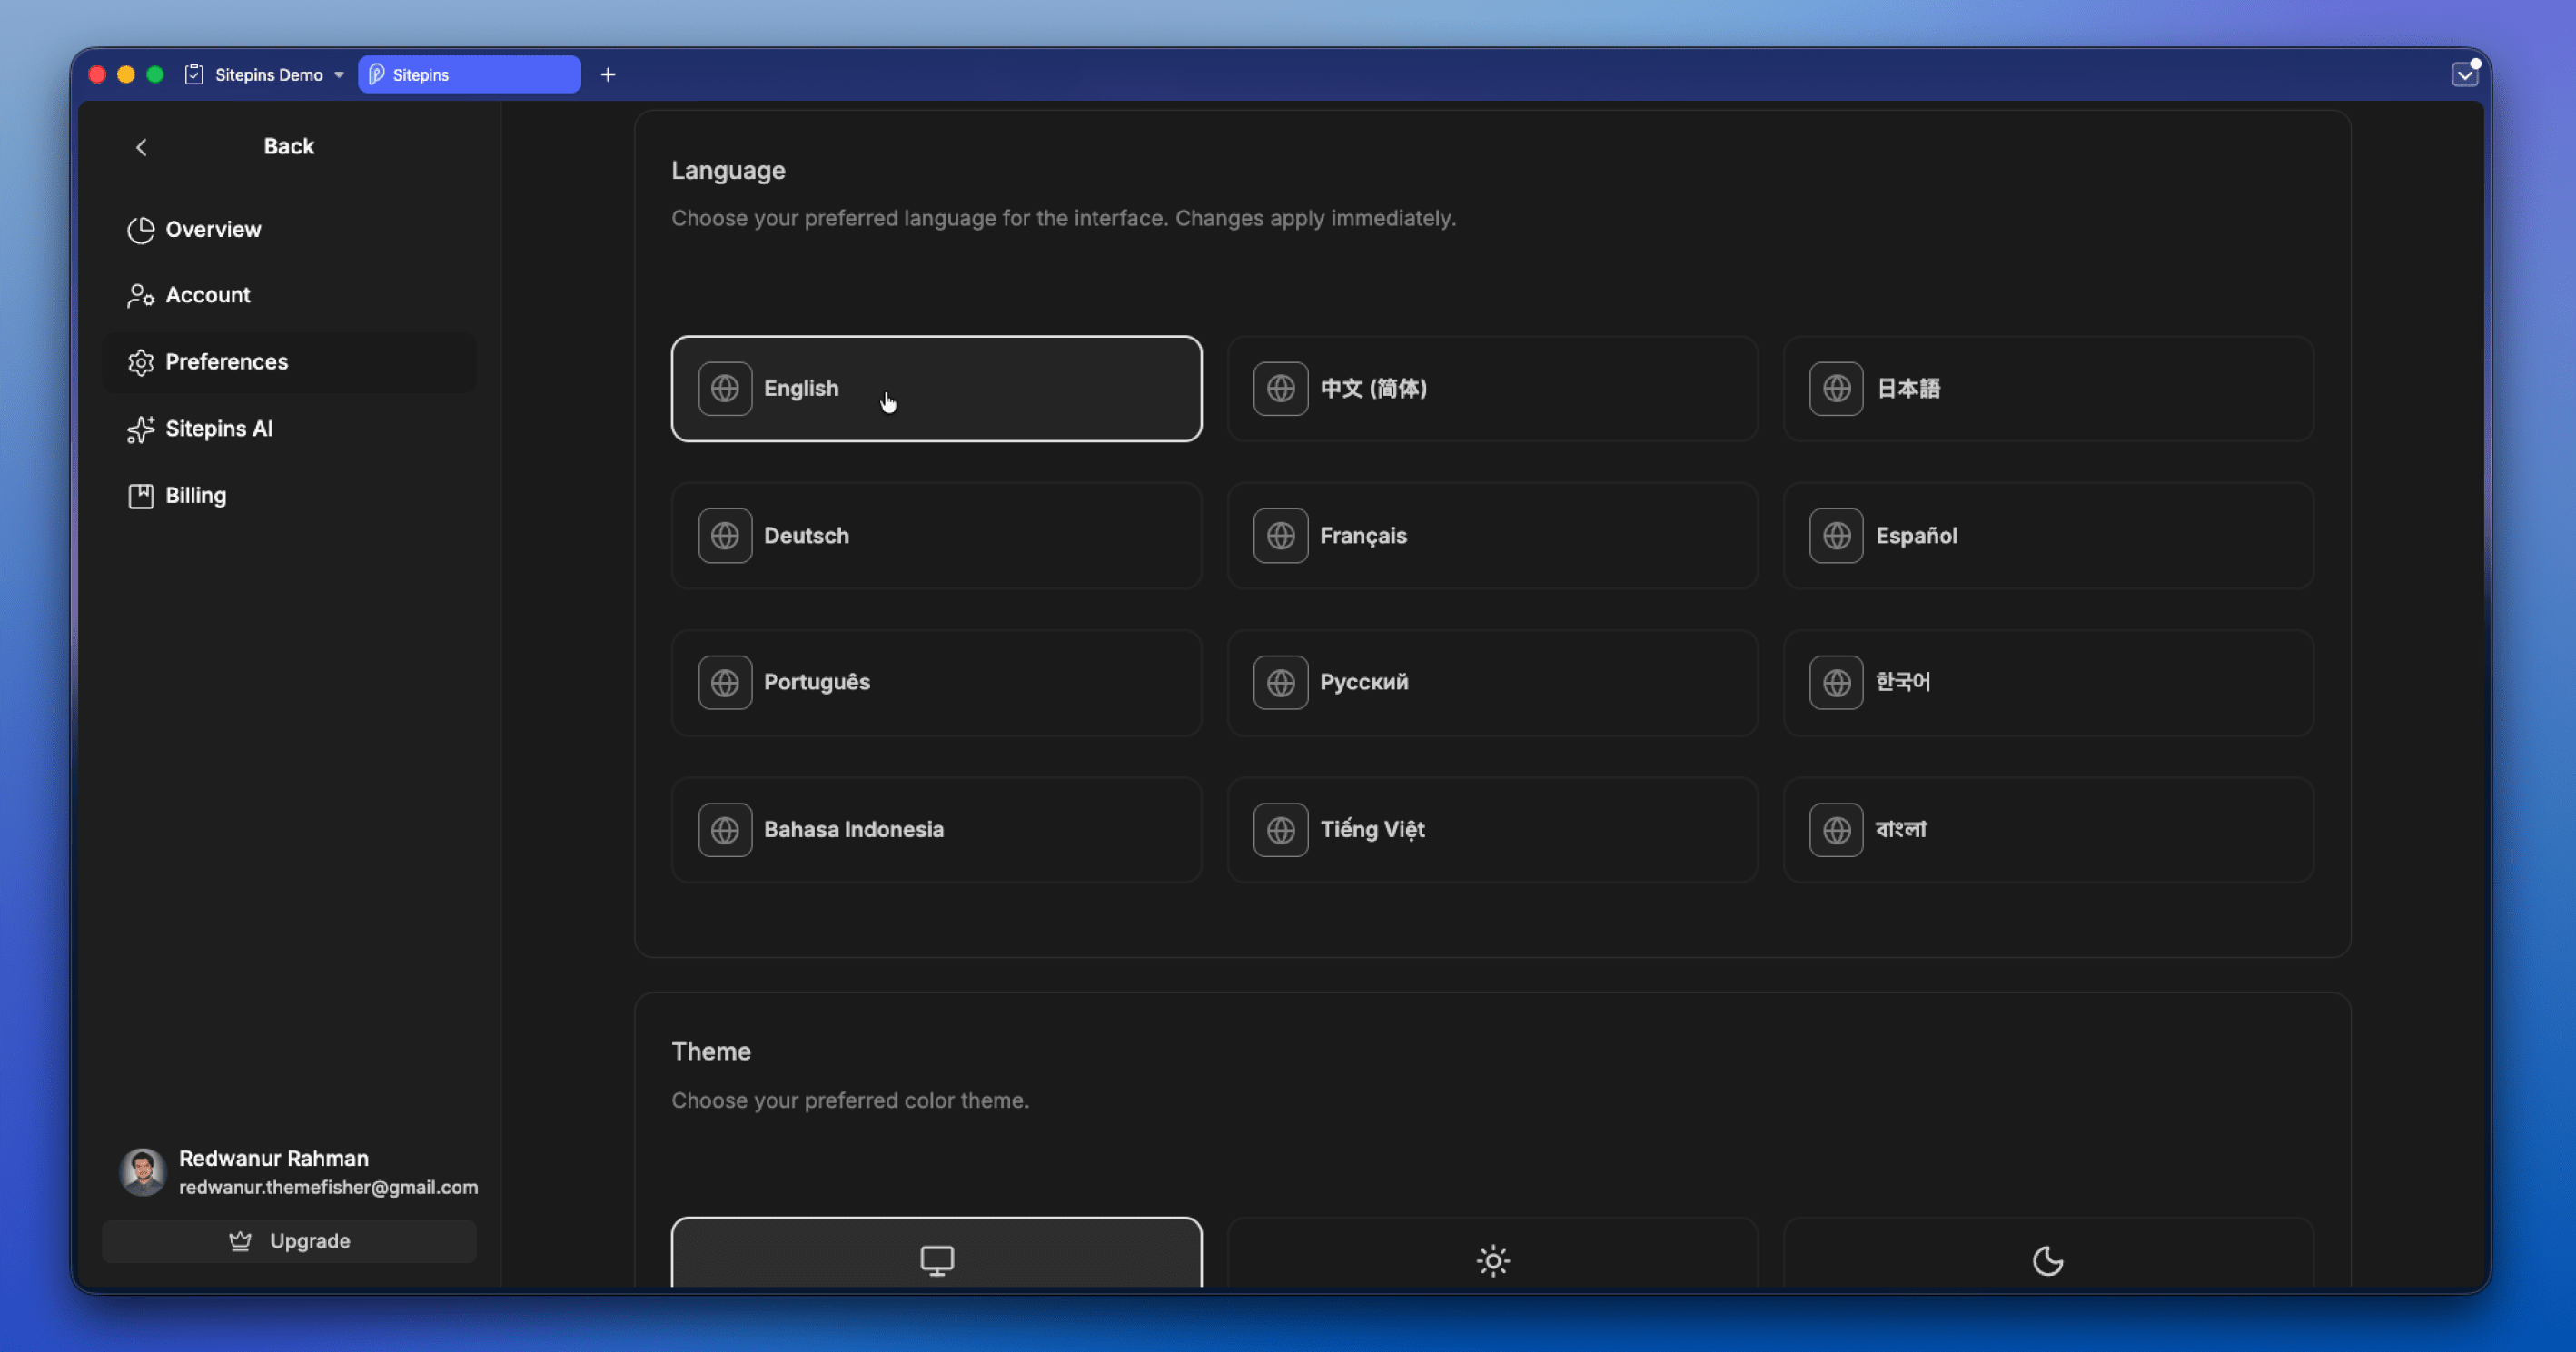
Task: Click the Account user-gear icon
Action: click(x=140, y=296)
